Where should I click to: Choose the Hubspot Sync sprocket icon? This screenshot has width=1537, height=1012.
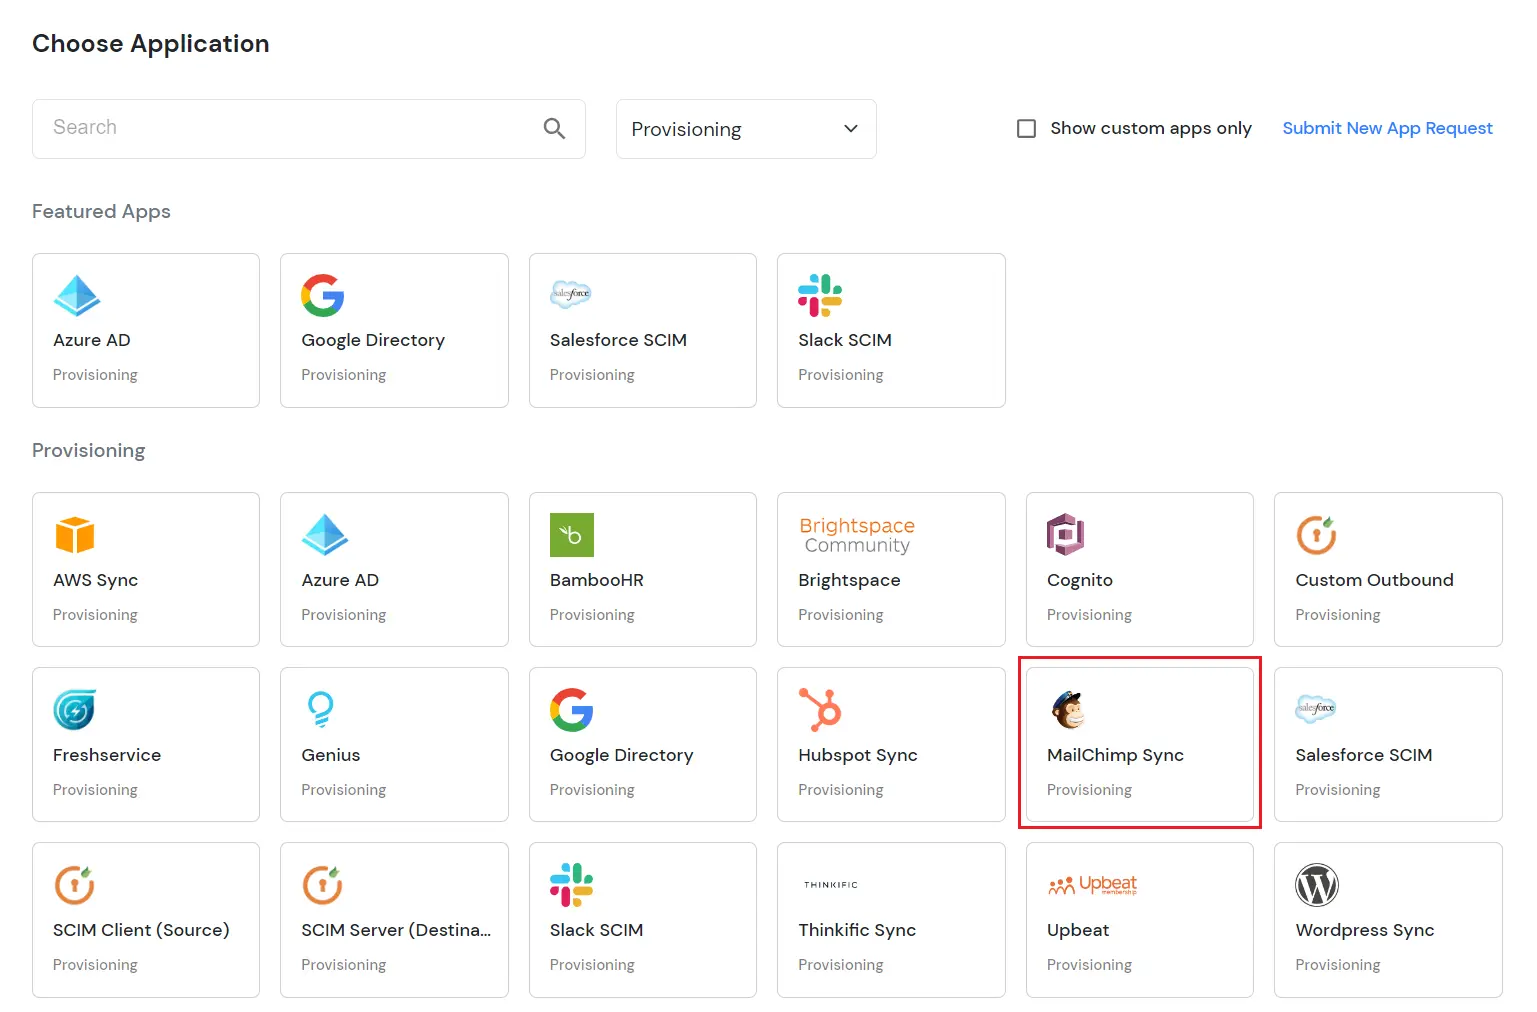pos(820,710)
